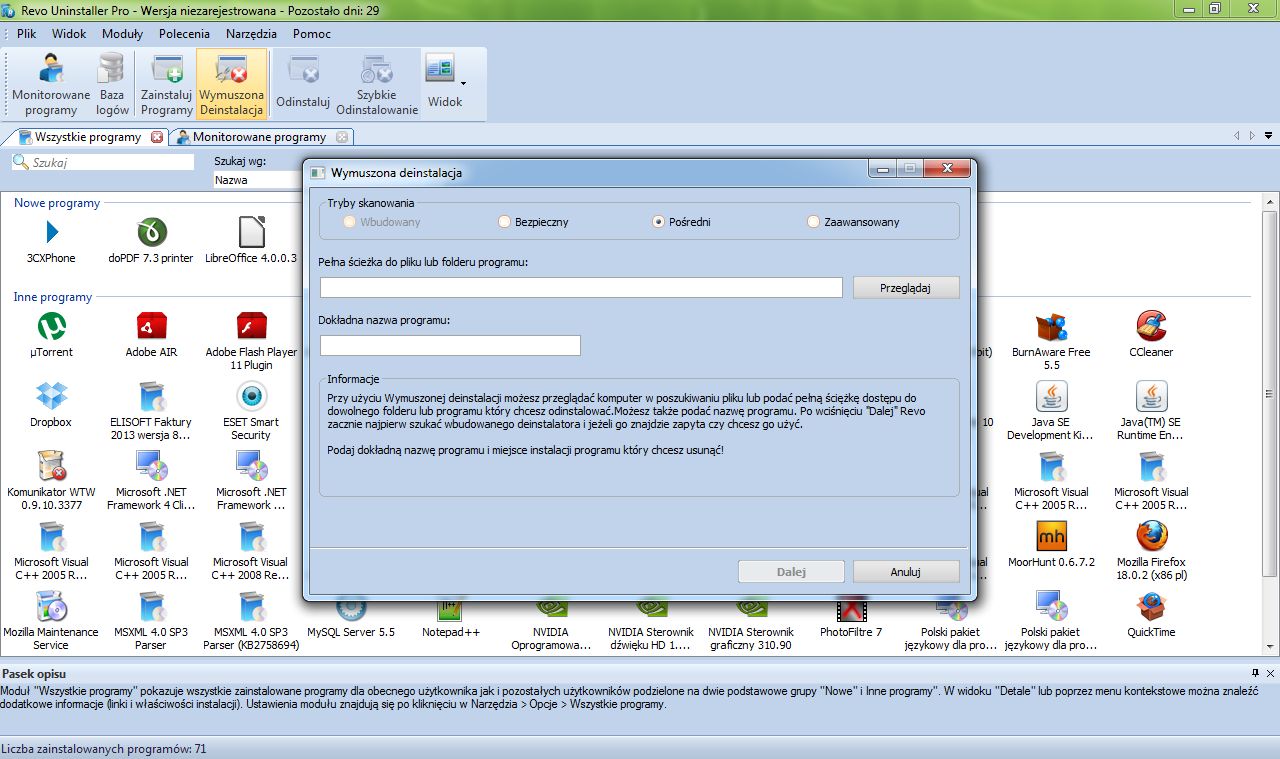Close the Monitorowane programy tab
This screenshot has height=759, width=1280.
[341, 137]
